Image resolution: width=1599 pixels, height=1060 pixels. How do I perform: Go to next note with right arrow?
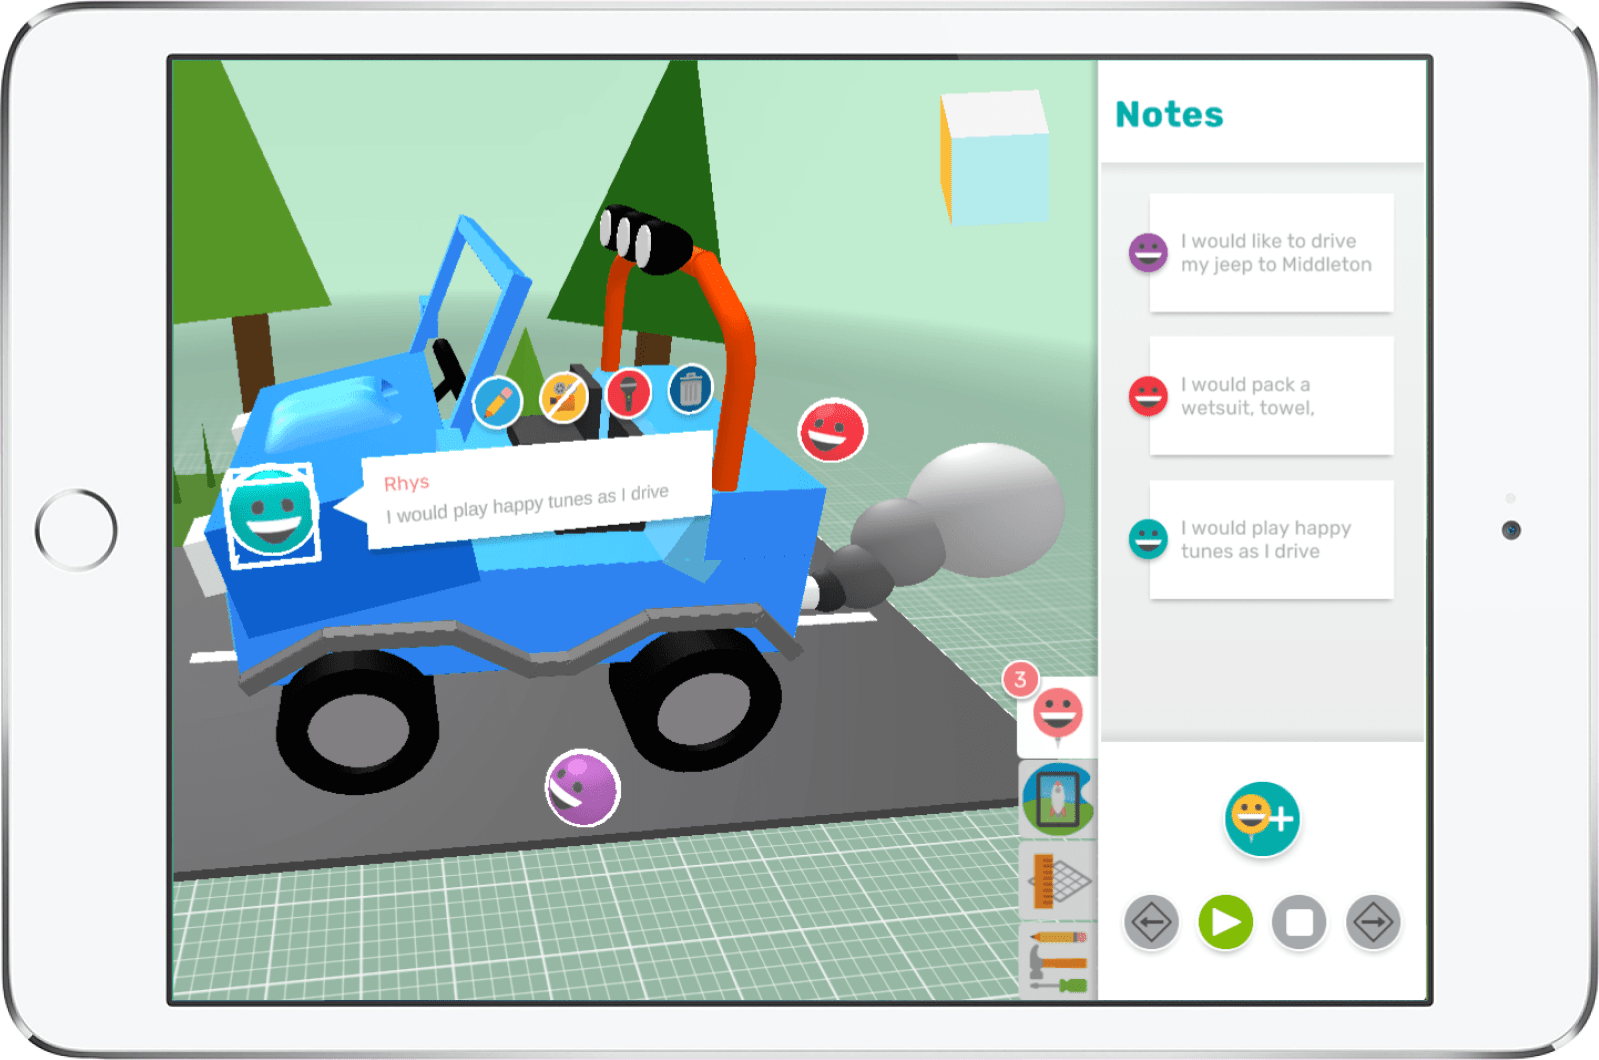coord(1373,921)
